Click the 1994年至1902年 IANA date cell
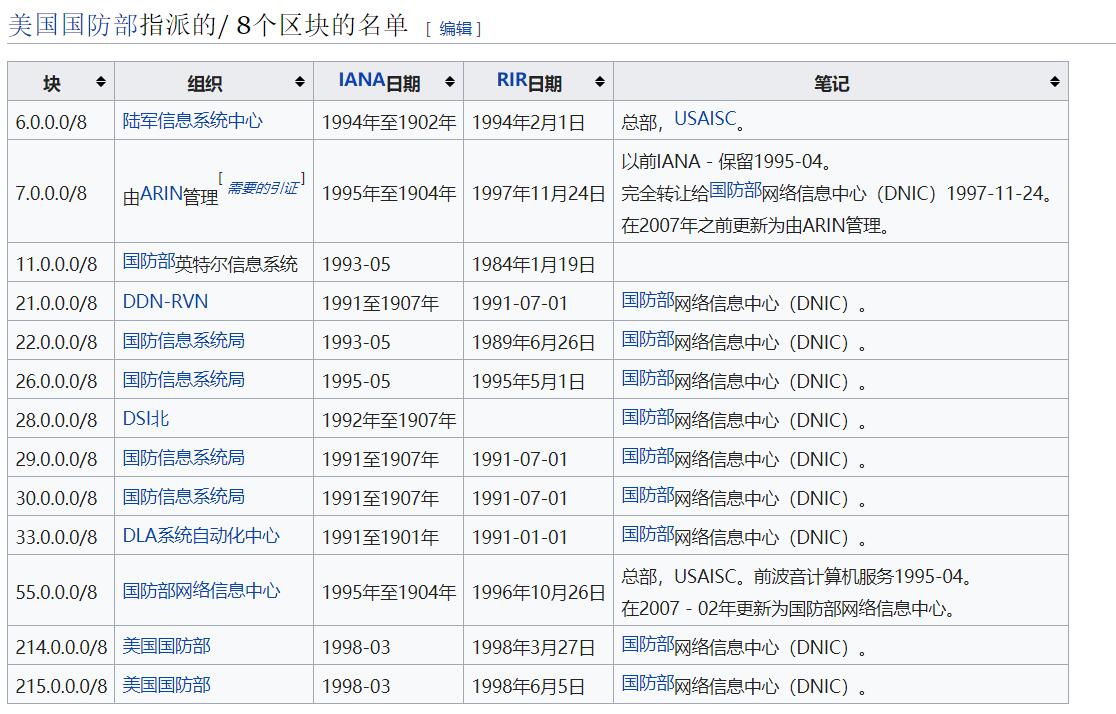This screenshot has height=714, width=1116. pos(389,120)
